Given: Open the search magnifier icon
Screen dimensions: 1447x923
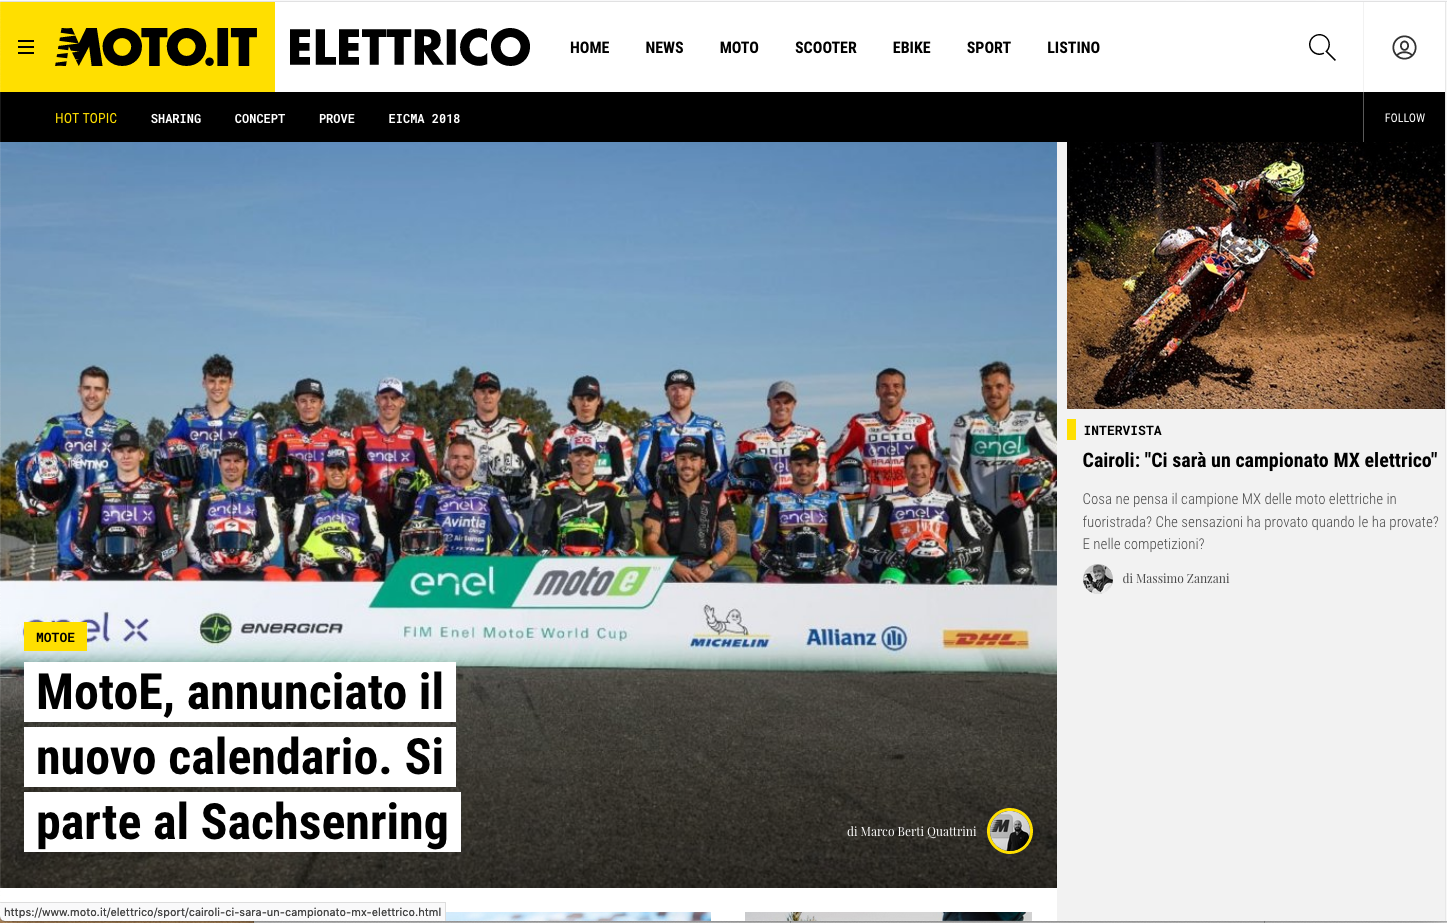Looking at the screenshot, I should pos(1322,47).
